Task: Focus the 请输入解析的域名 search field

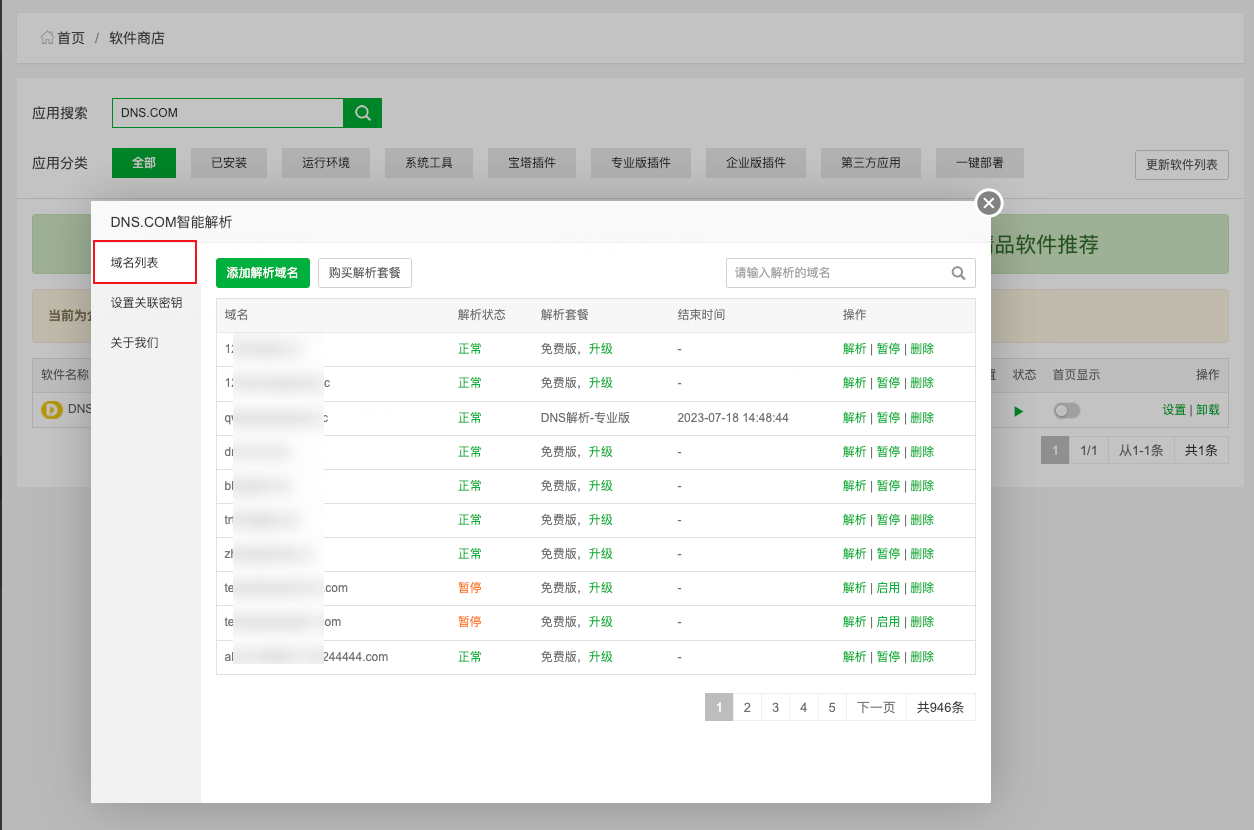Action: (x=850, y=273)
